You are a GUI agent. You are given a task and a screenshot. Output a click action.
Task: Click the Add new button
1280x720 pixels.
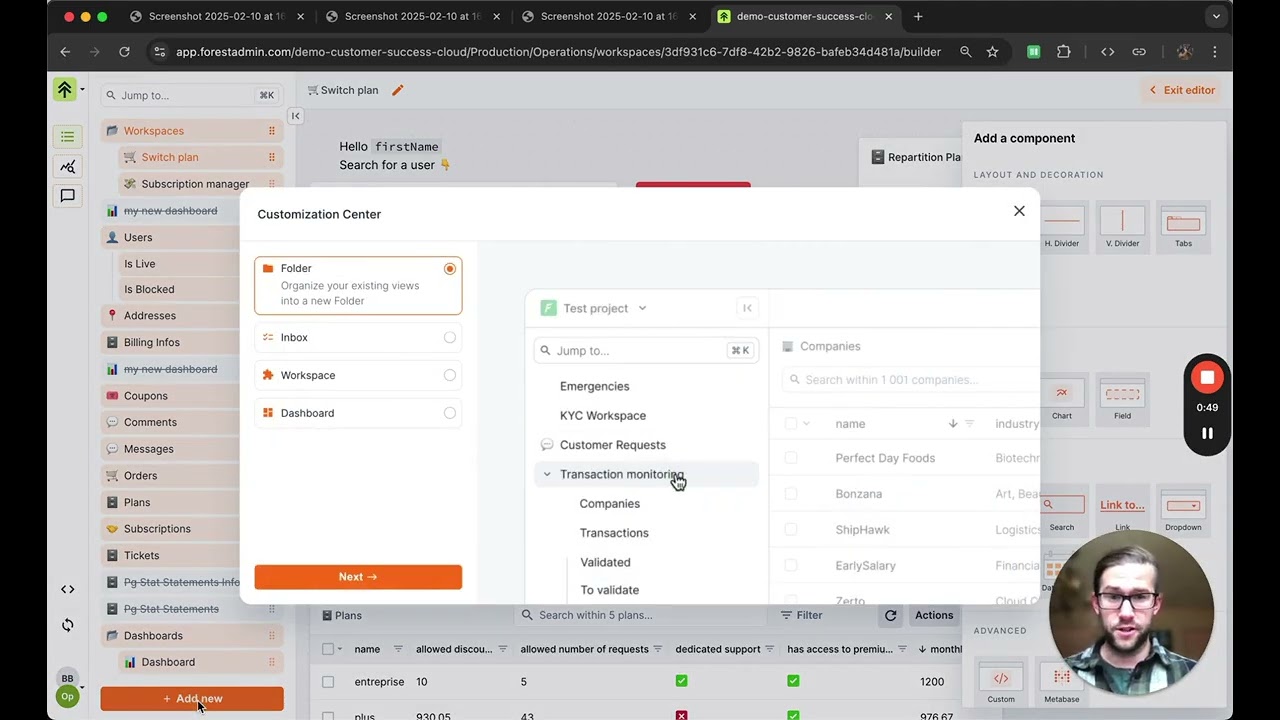(192, 699)
